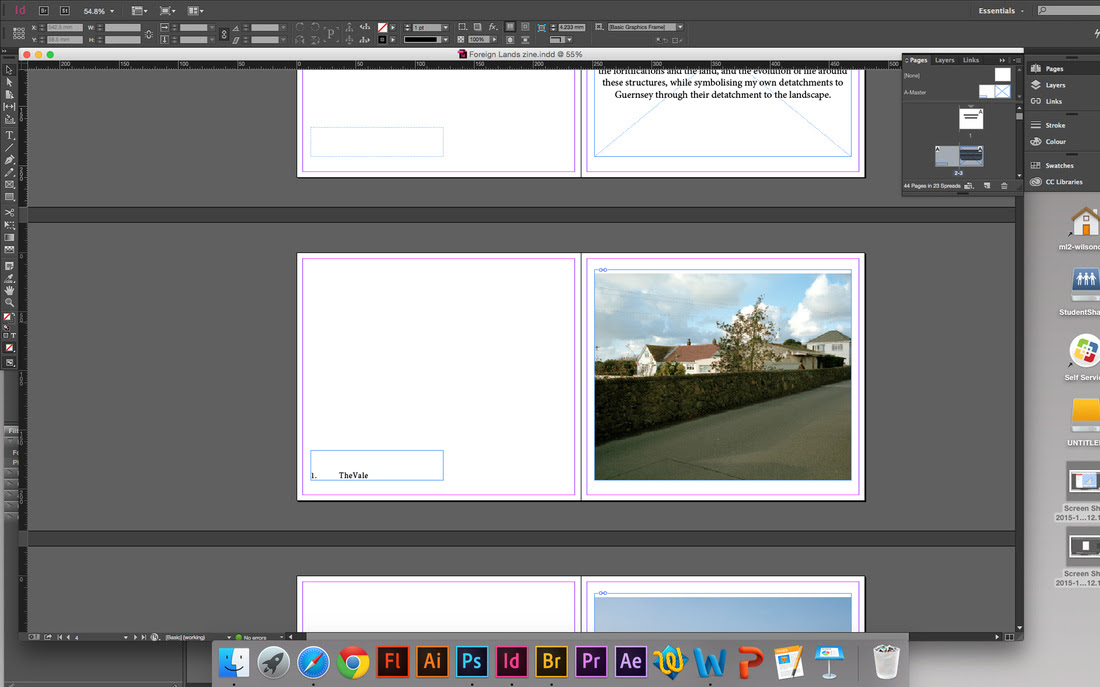Image resolution: width=1100 pixels, height=687 pixels.
Task: Open Screen Mode dropdown in application bar
Action: coord(167,11)
